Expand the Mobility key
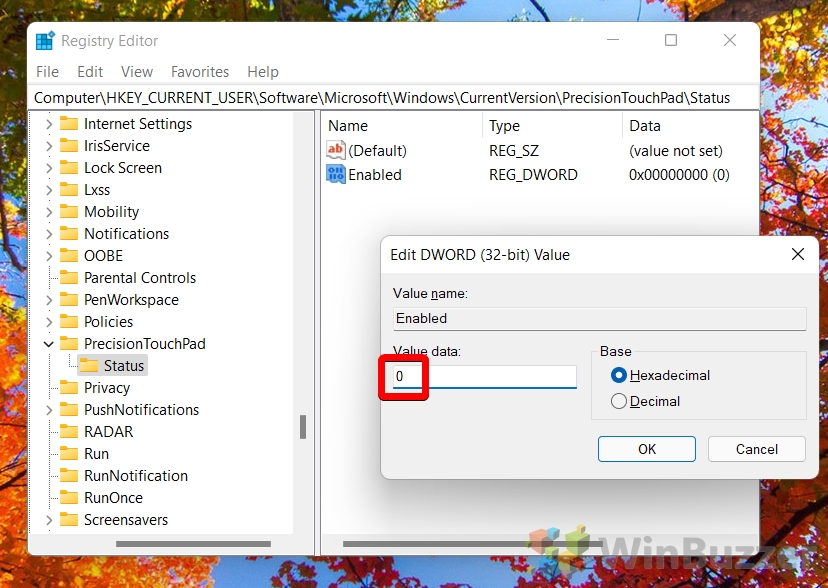This screenshot has height=588, width=828. (49, 212)
